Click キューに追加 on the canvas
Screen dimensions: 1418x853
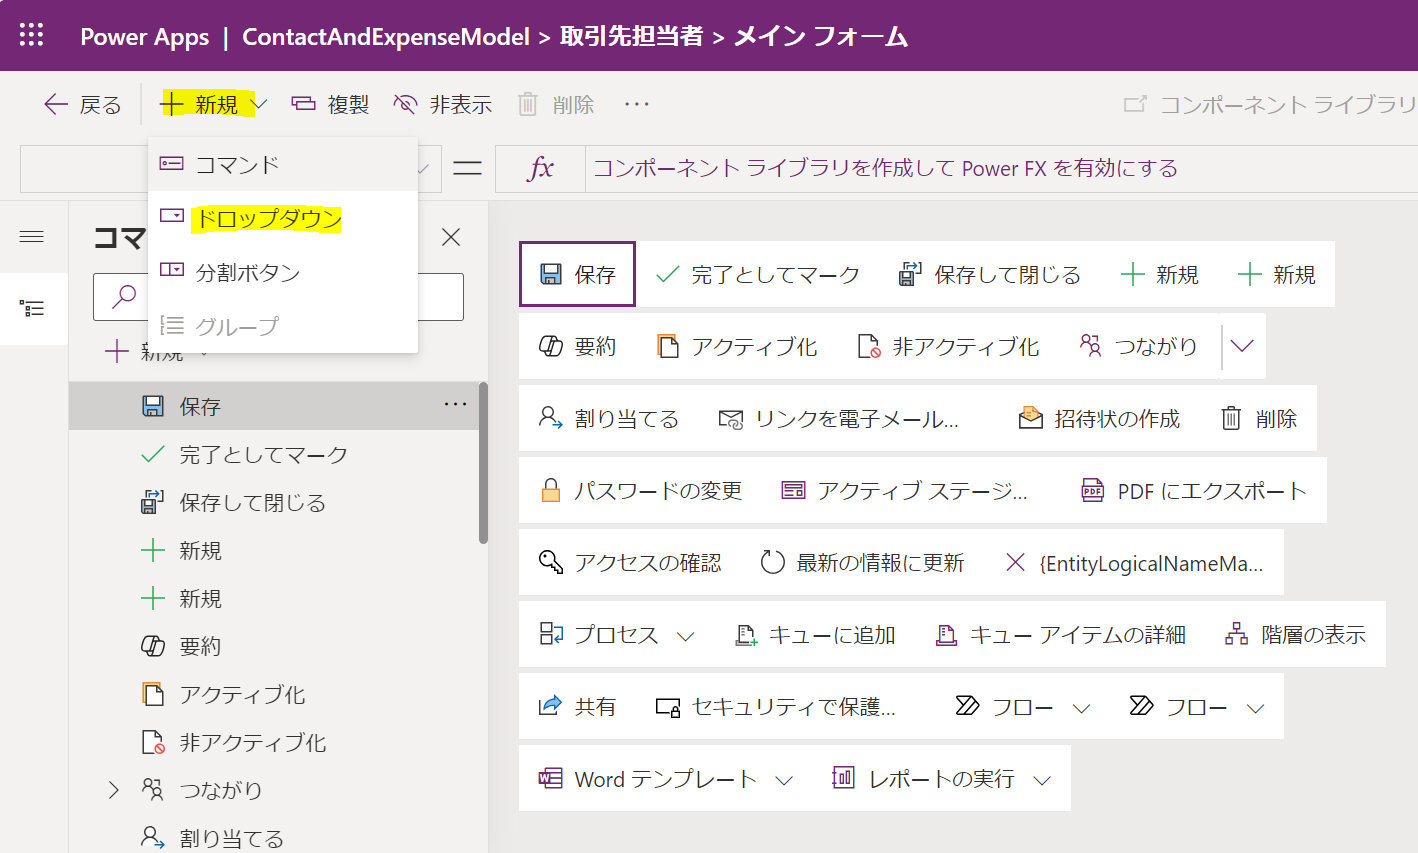pyautogui.click(x=815, y=634)
